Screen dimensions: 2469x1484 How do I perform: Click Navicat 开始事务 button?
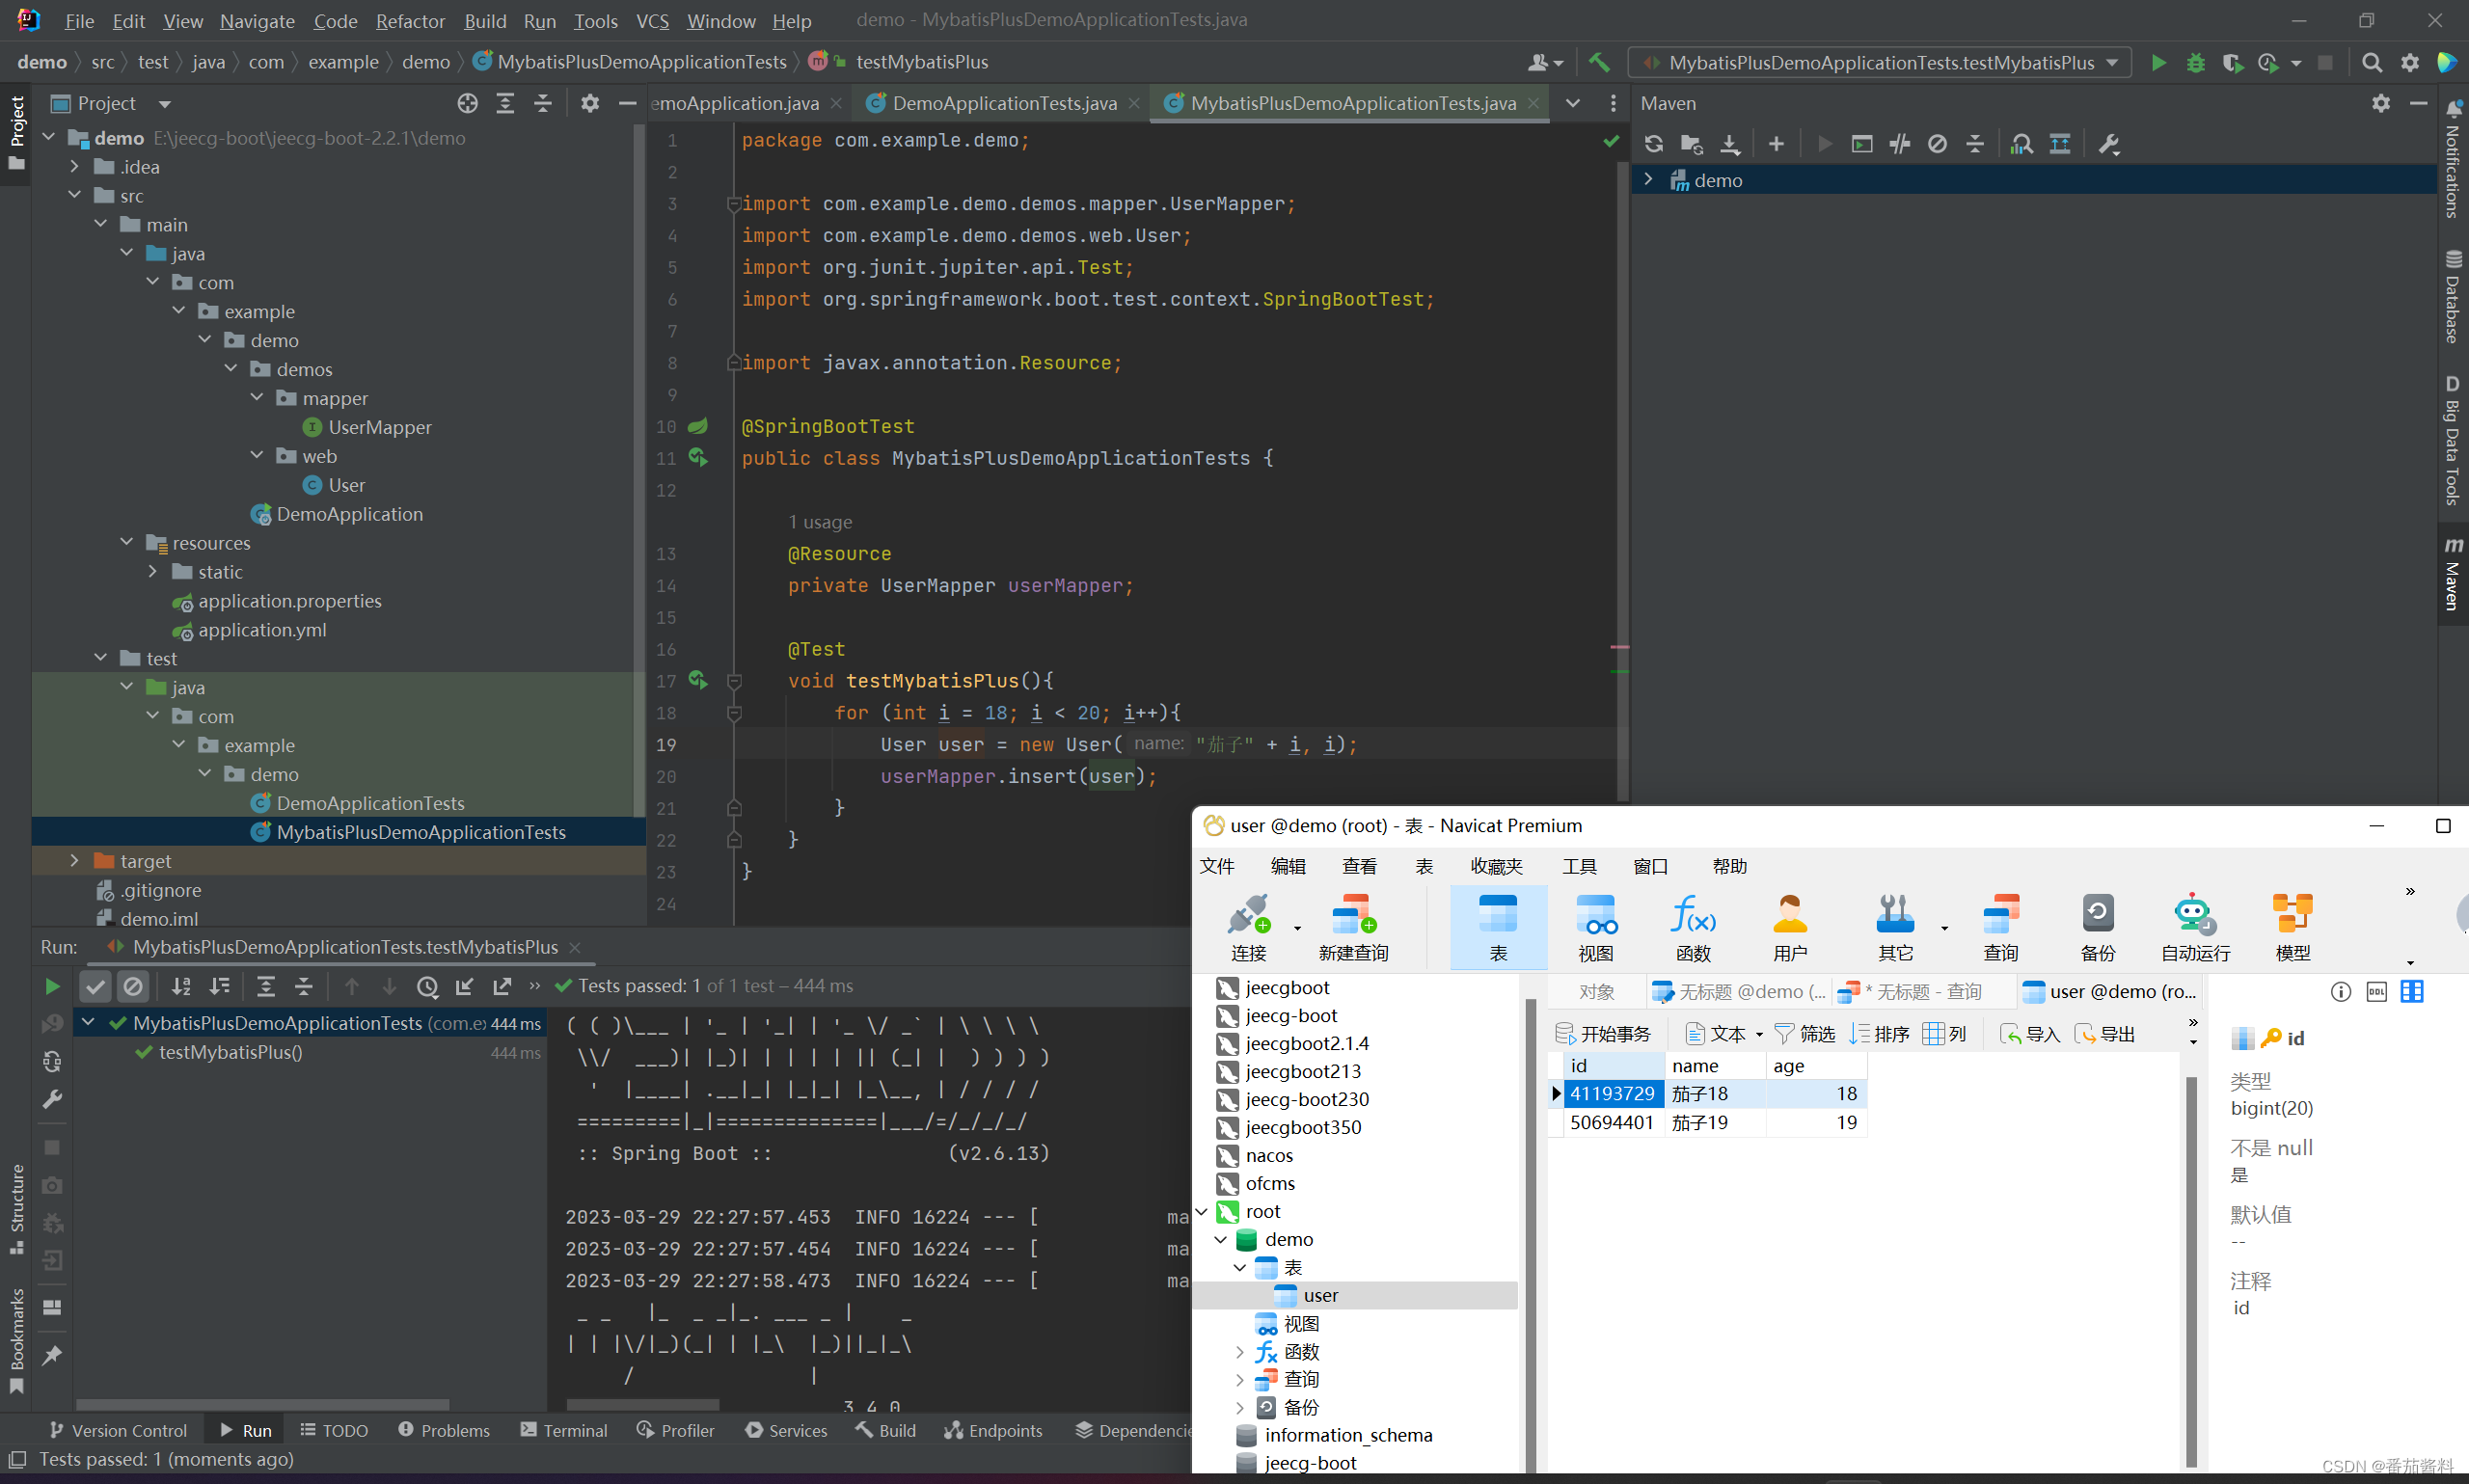(1603, 1035)
